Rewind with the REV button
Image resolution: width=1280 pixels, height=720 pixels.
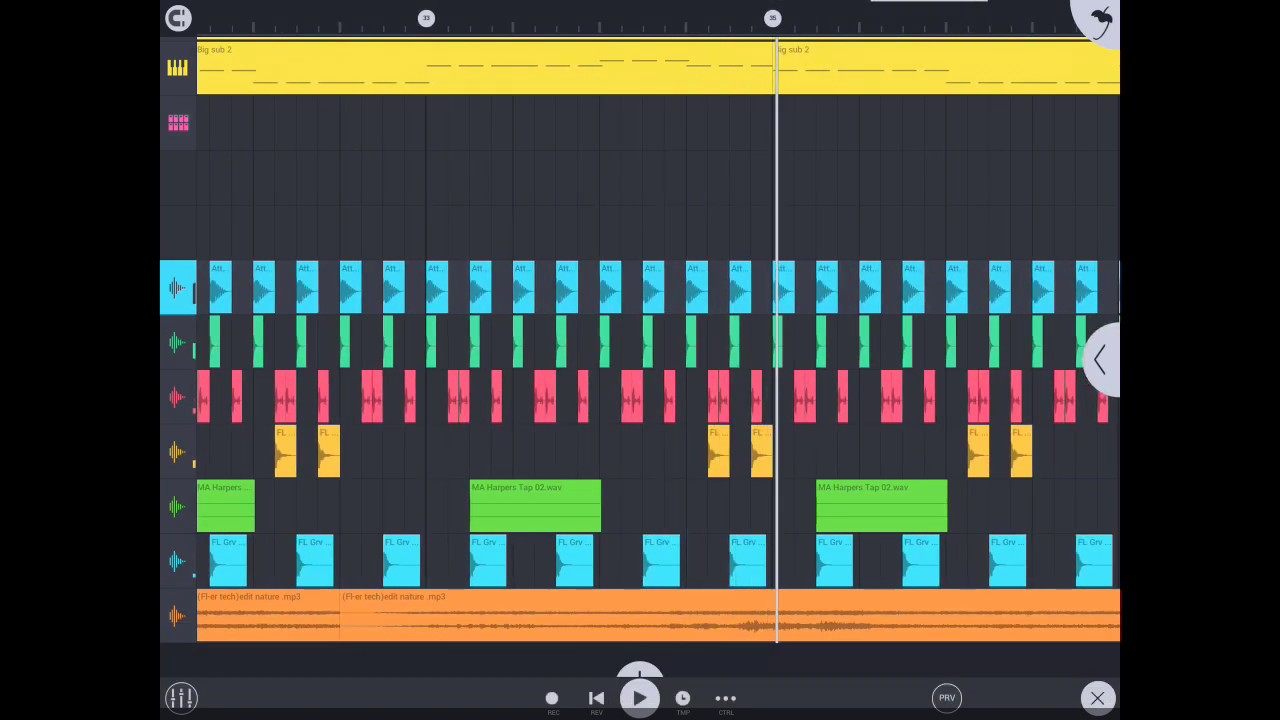coord(596,699)
